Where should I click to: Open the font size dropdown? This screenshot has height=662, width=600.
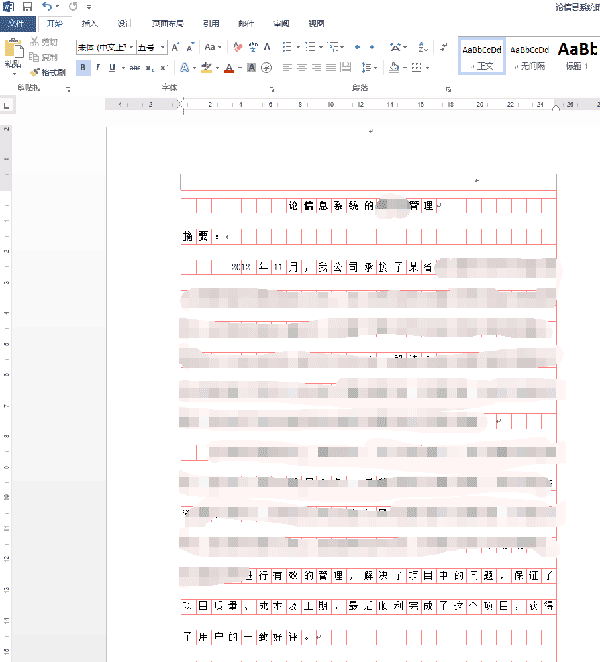pos(162,48)
